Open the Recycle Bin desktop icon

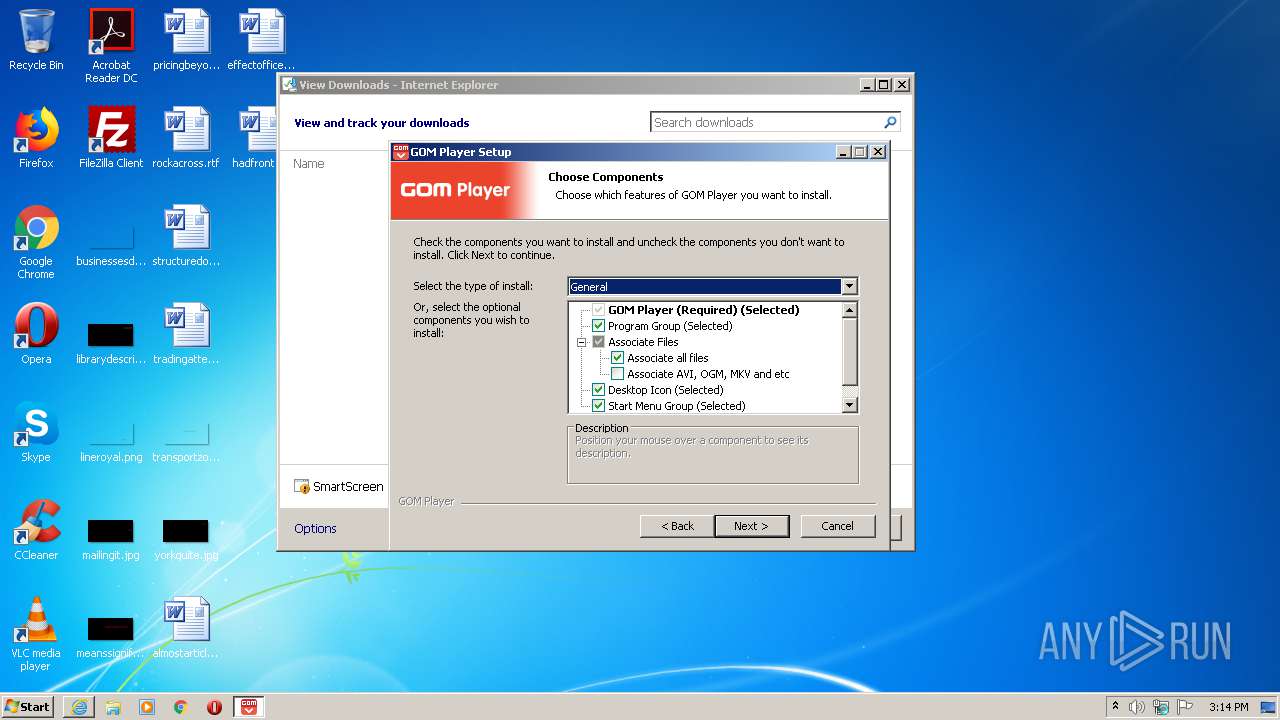click(36, 40)
